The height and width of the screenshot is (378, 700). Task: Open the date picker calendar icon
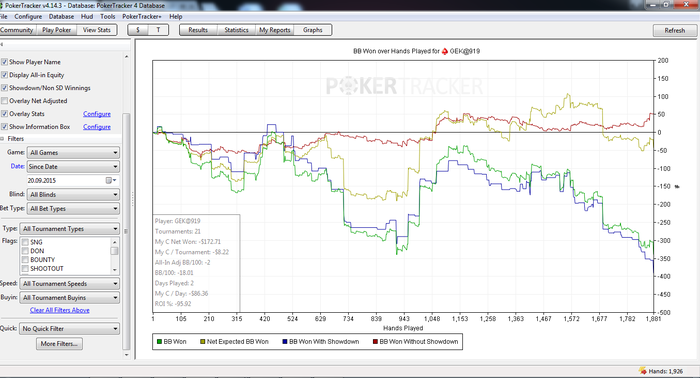[110, 180]
